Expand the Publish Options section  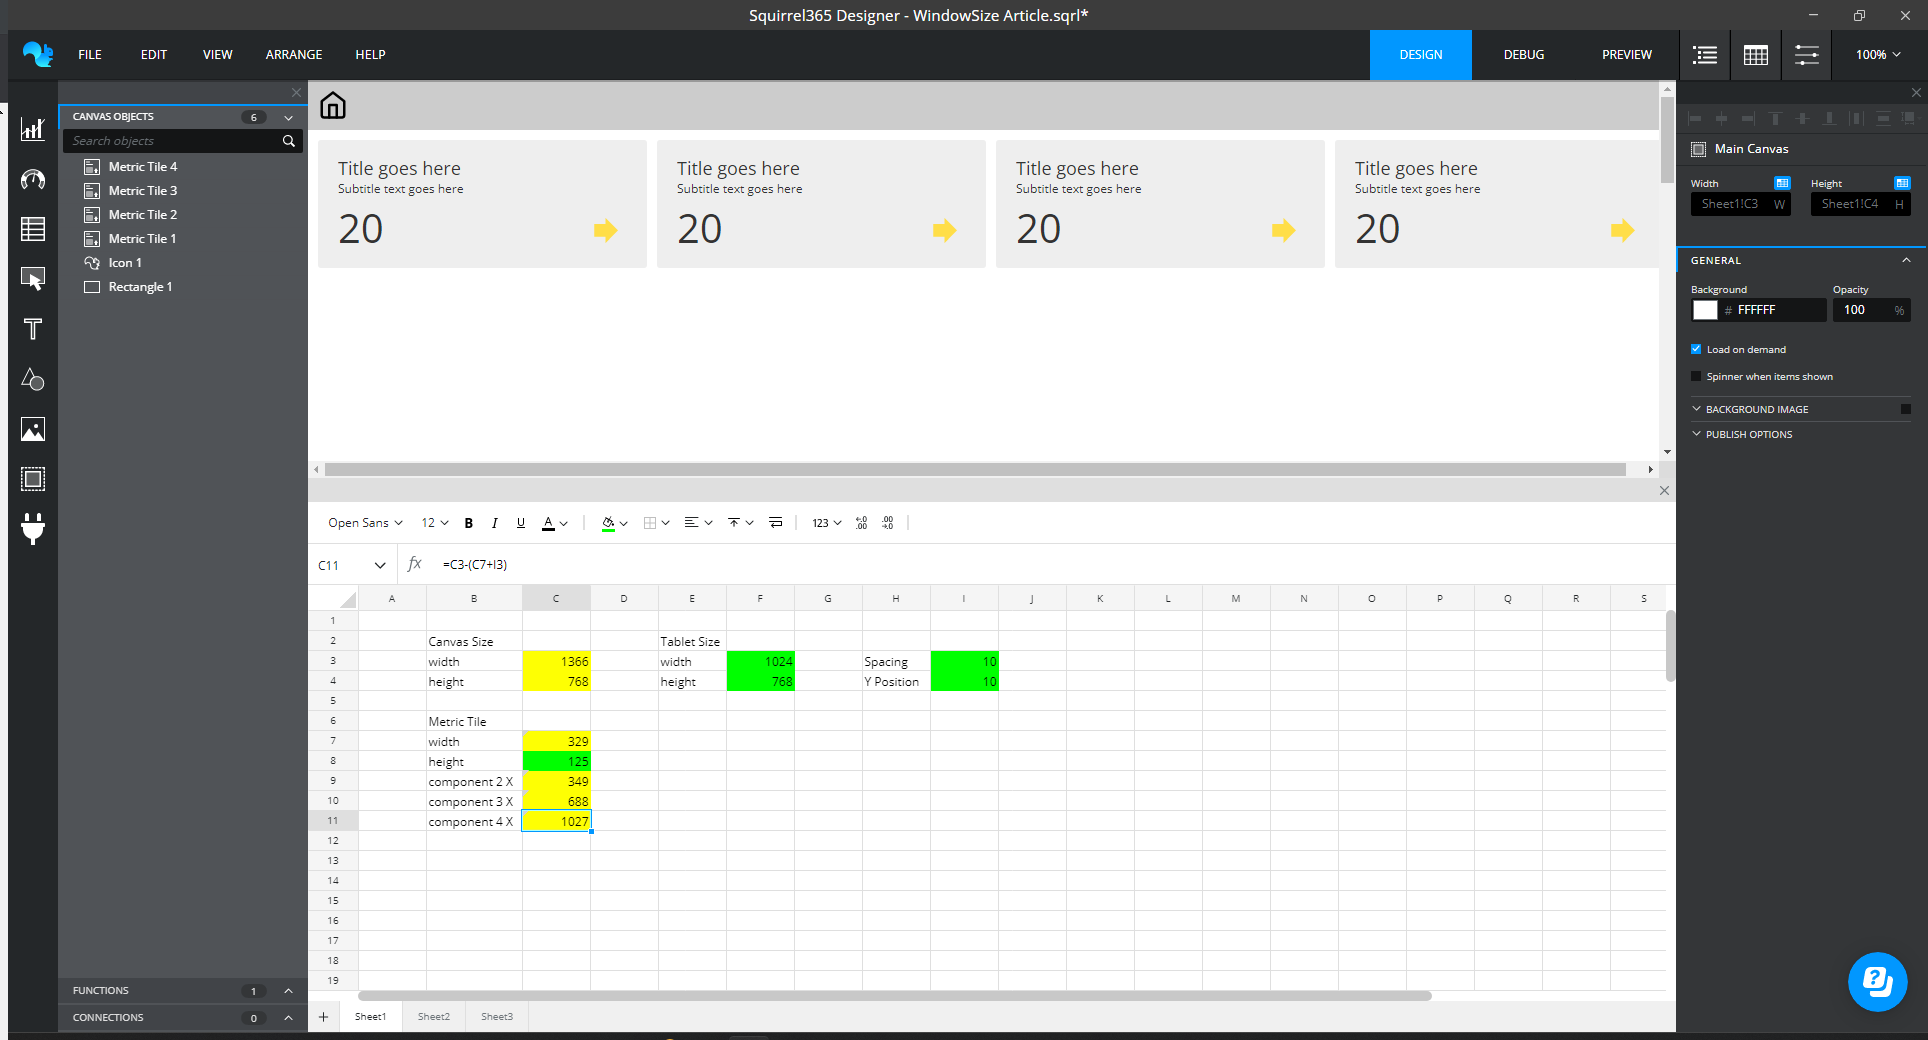(1748, 434)
